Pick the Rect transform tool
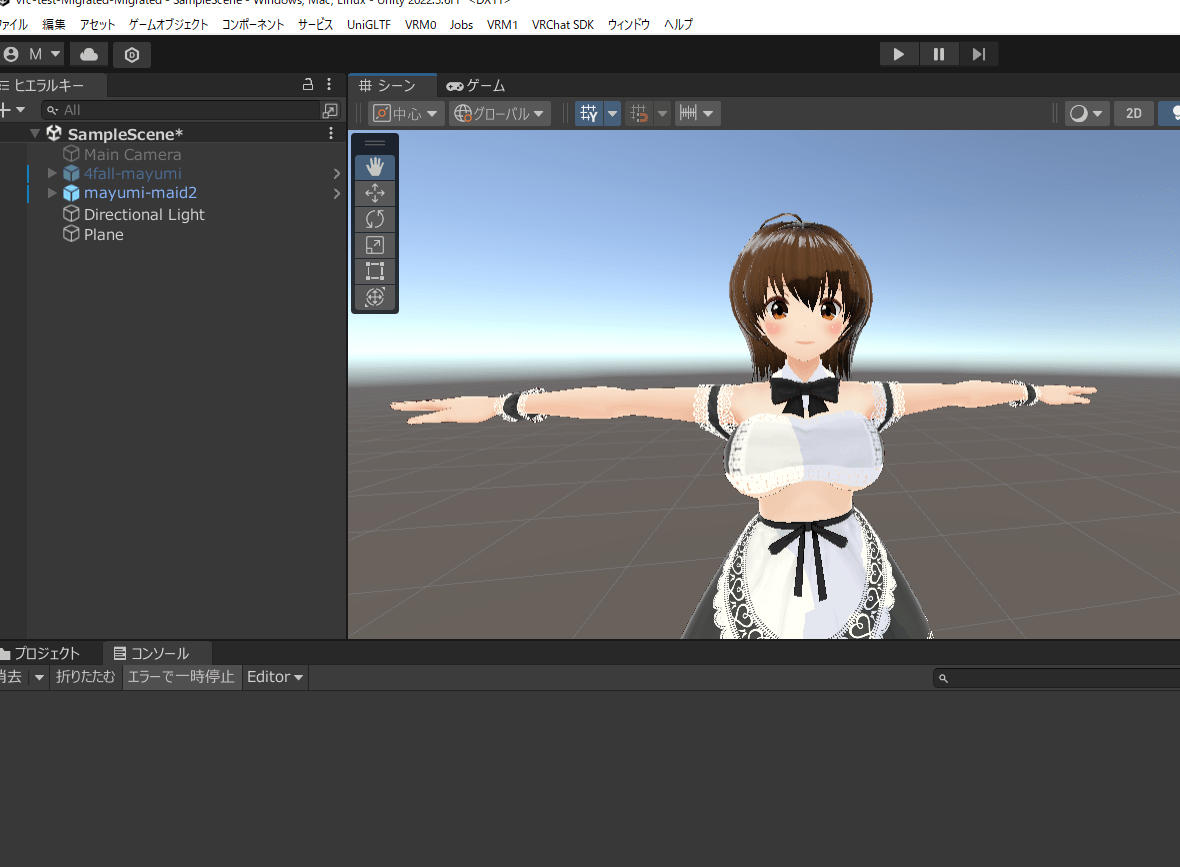 click(x=375, y=271)
